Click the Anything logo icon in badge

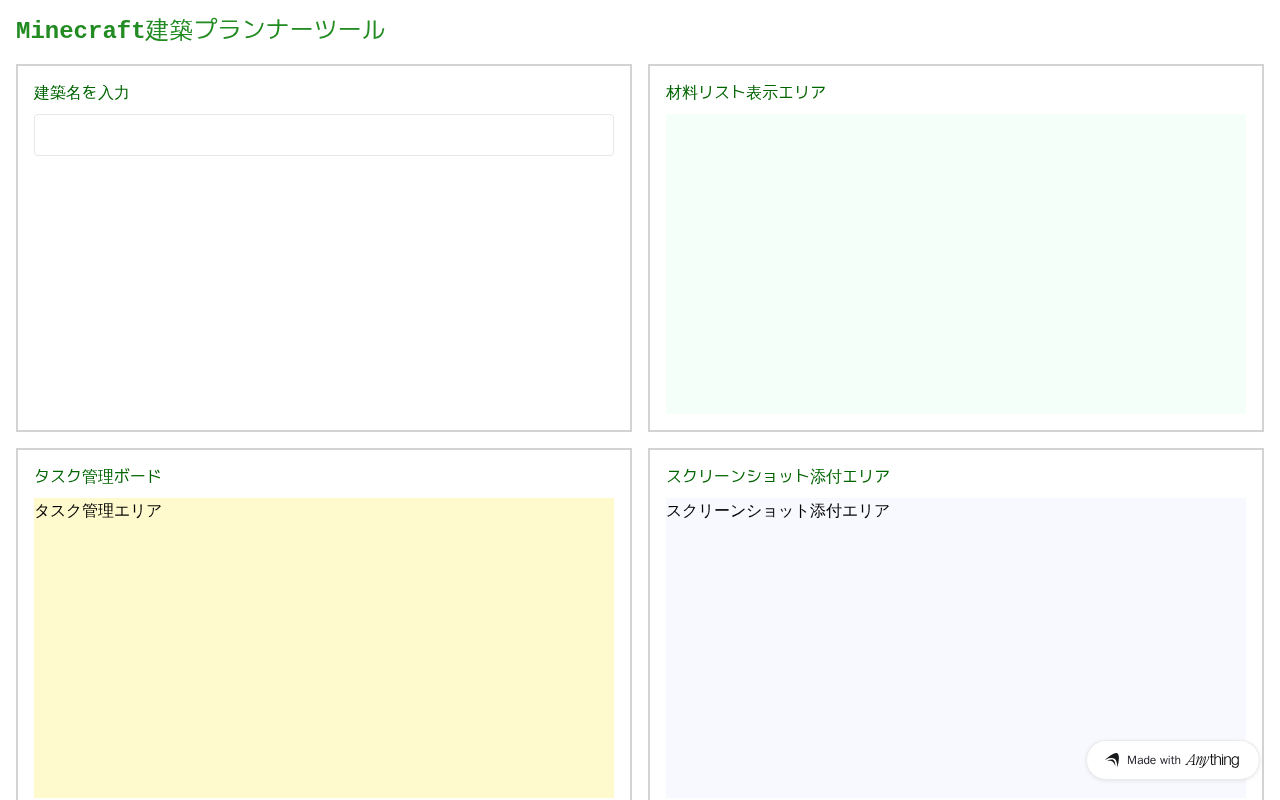pyautogui.click(x=1112, y=760)
